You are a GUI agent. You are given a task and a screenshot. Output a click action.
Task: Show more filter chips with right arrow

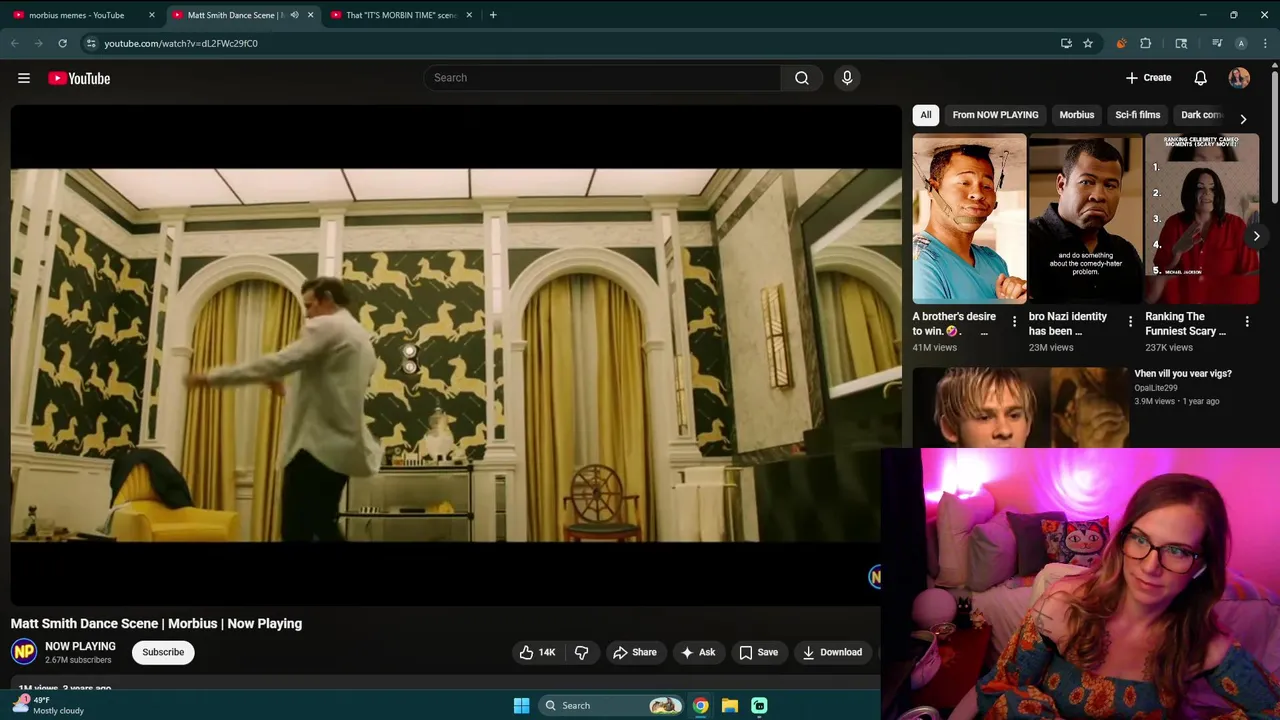pyautogui.click(x=1243, y=118)
